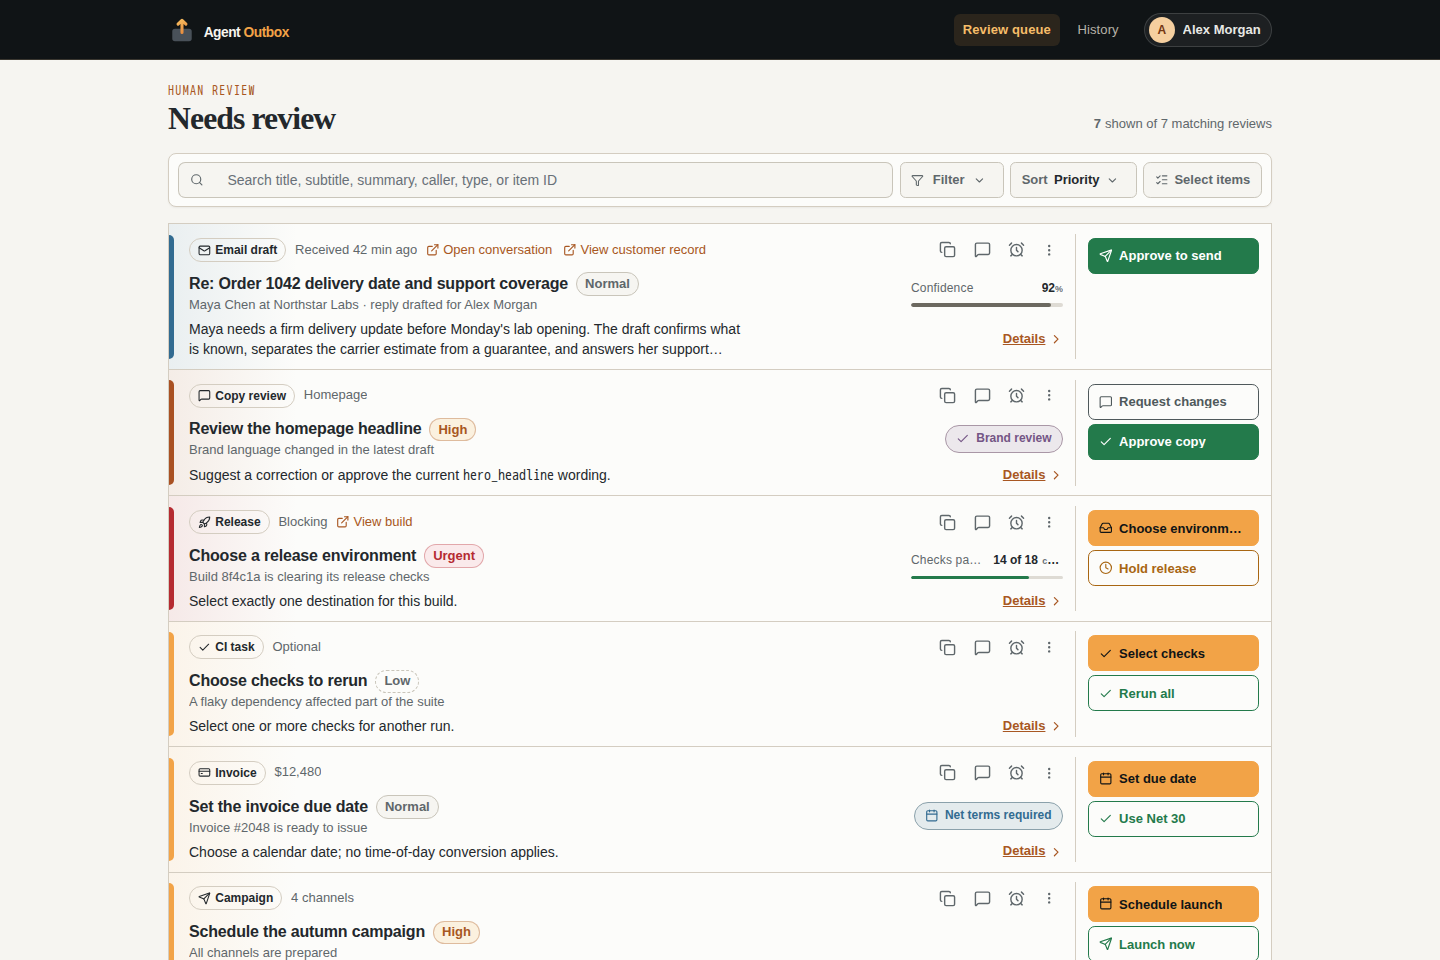Open conversation link on email draft
This screenshot has height=960, width=1440.
(x=489, y=250)
